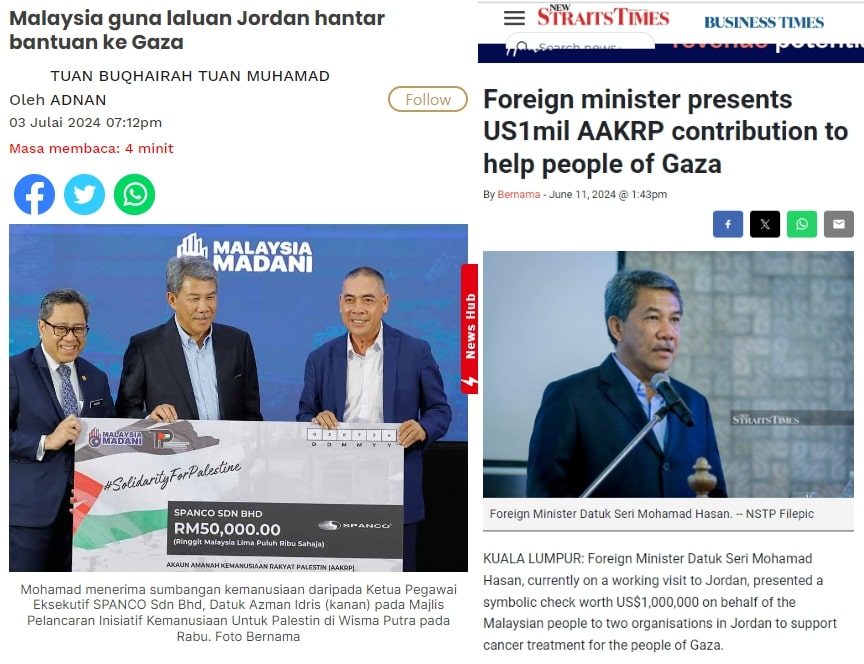Share article via round Twitter icon
This screenshot has width=864, height=664.
pos(84,195)
